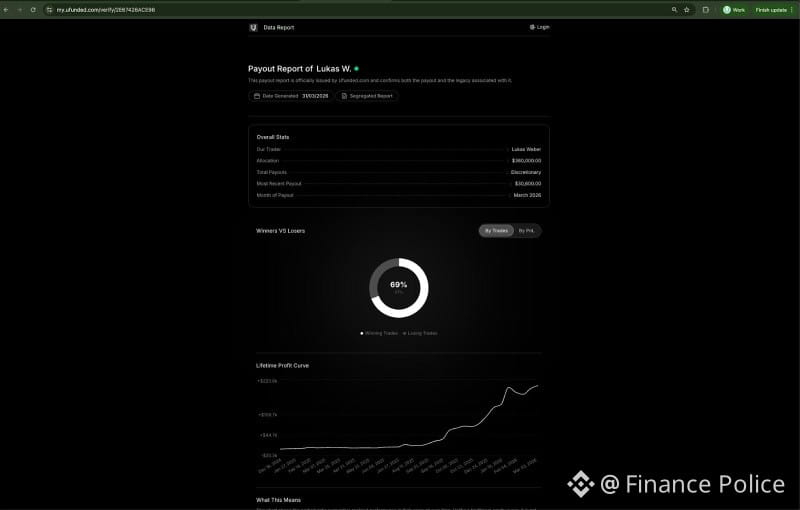Image resolution: width=800 pixels, height=510 pixels.
Task: Click the zoom magnifier icon in the address bar
Action: 674,10
